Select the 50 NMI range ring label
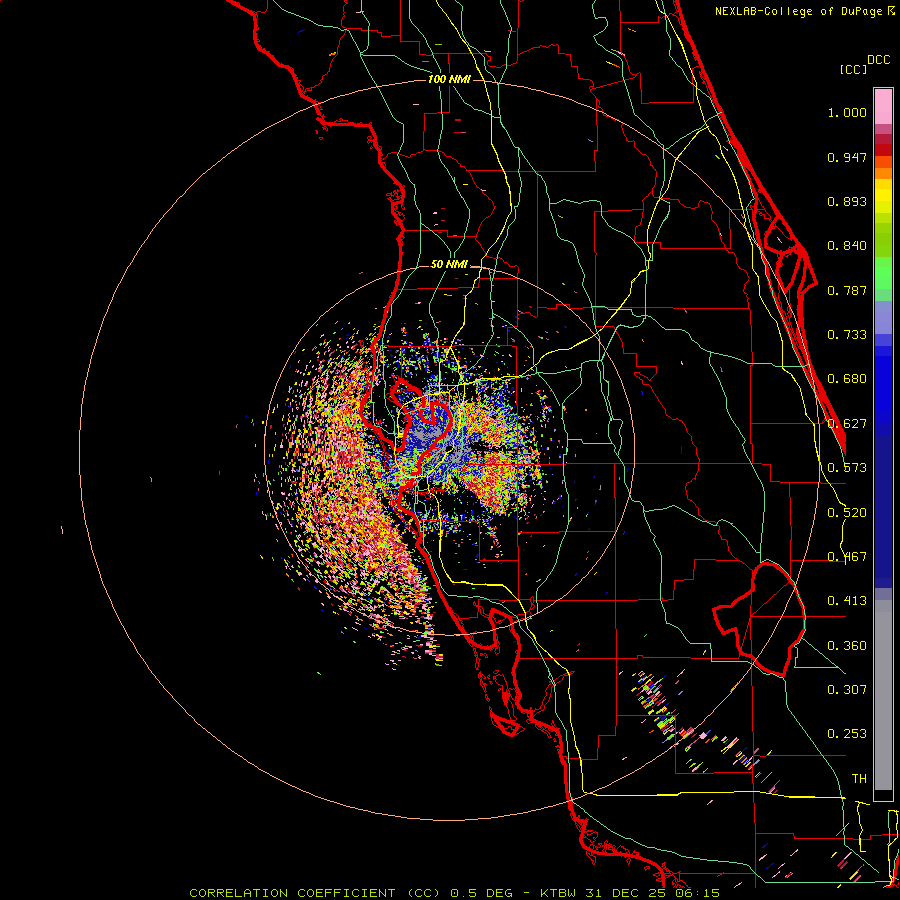 (x=449, y=265)
